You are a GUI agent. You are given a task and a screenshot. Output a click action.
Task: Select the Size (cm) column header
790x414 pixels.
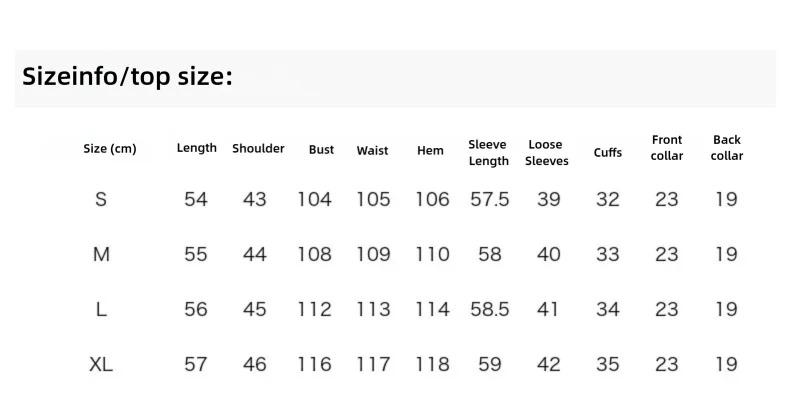[110, 149]
